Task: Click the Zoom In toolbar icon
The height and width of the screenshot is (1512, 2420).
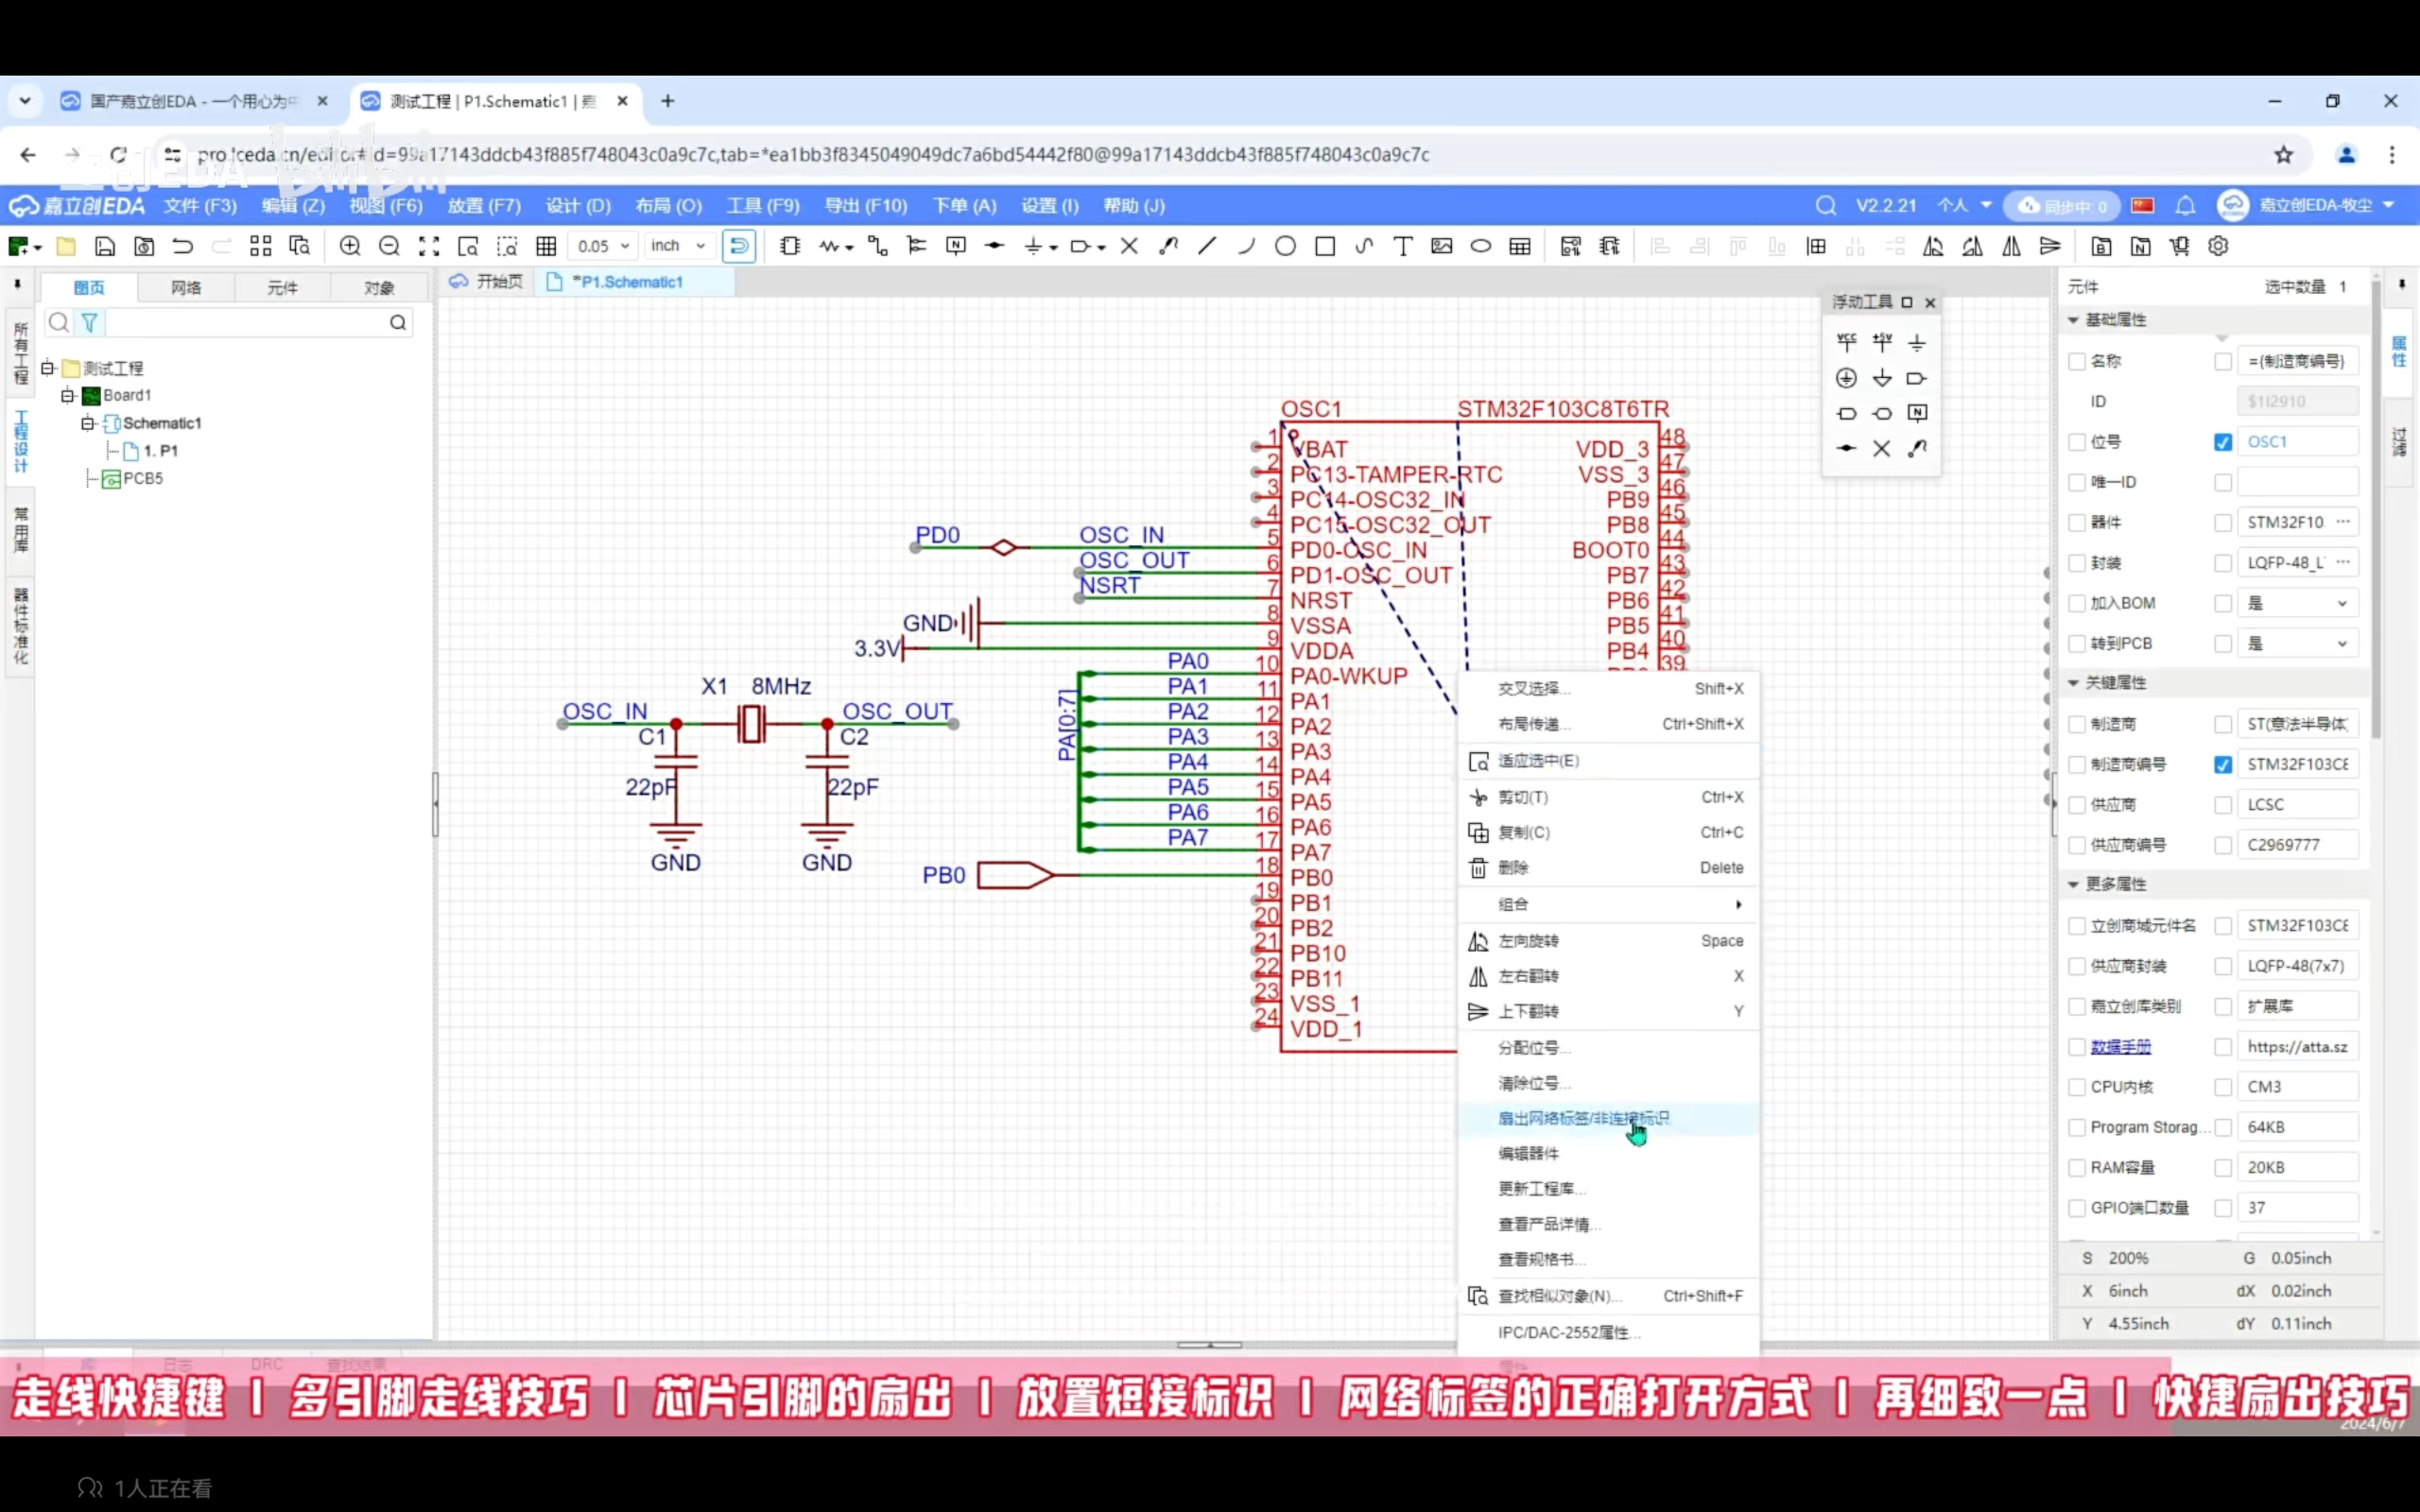Action: (349, 246)
